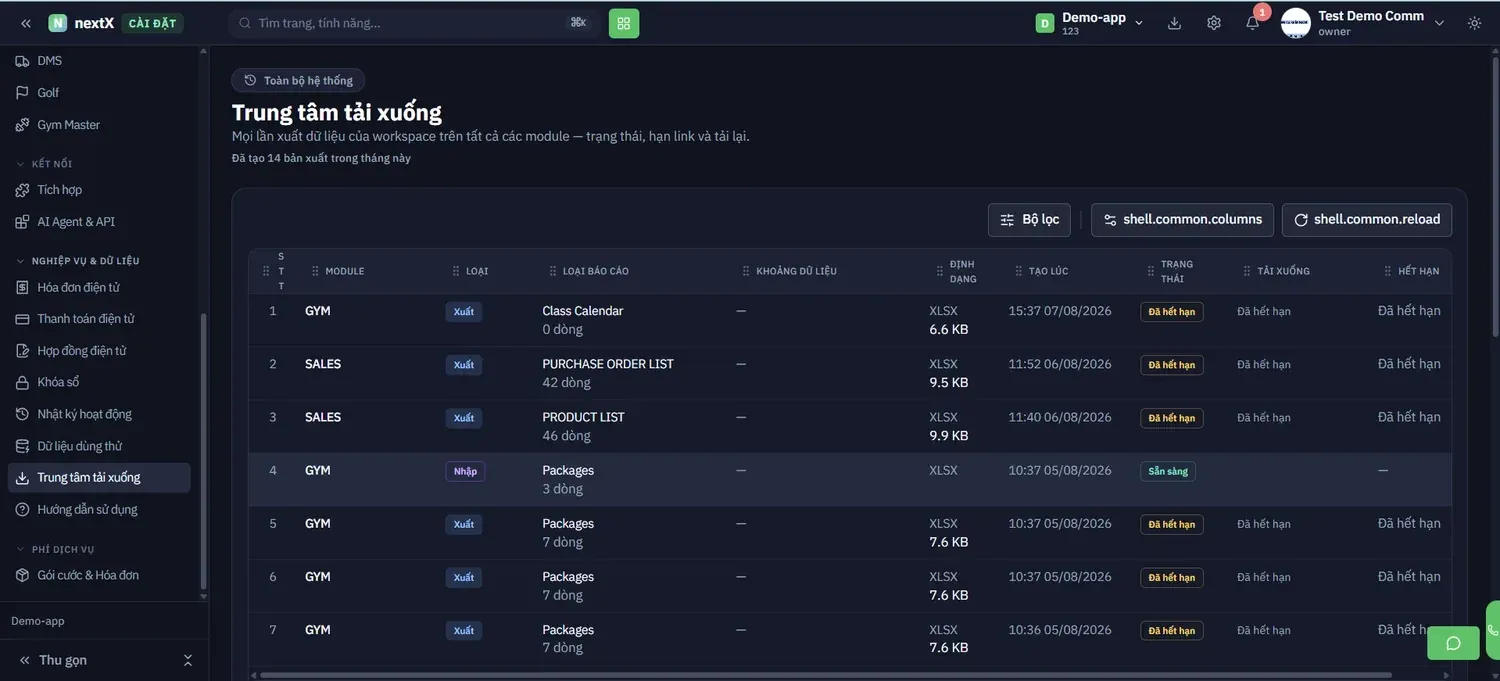1500x681 pixels.
Task: Click the document icon next to Hợp đồng điện tử
Action: point(22,351)
